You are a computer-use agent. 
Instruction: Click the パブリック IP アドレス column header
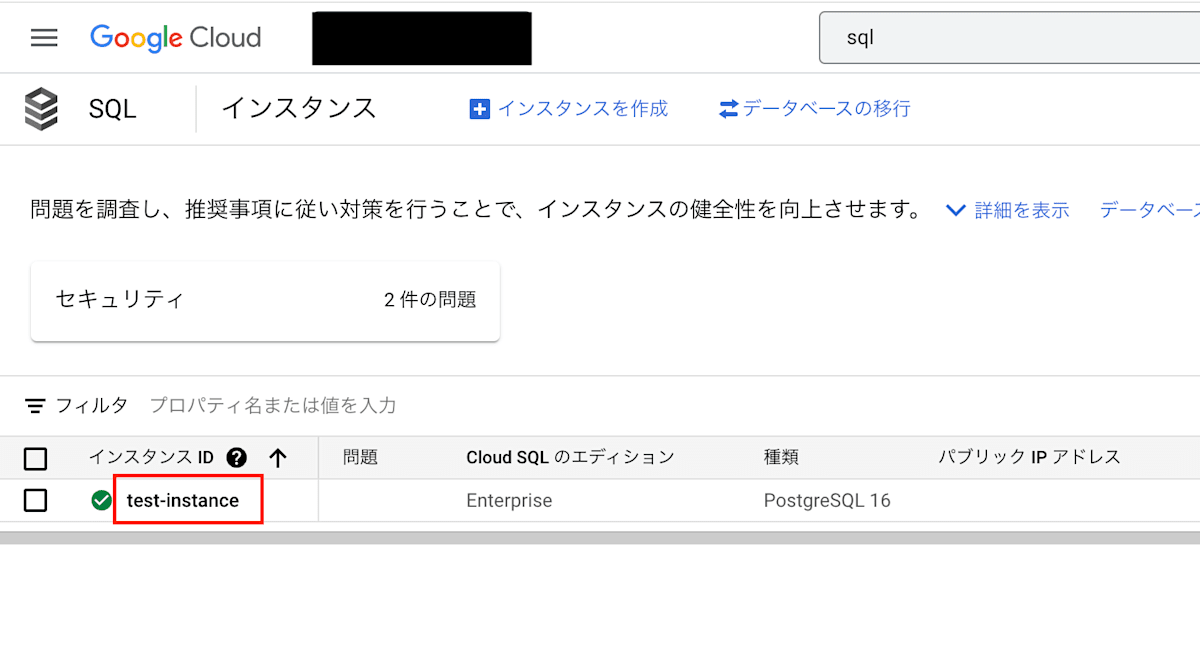tap(1029, 458)
